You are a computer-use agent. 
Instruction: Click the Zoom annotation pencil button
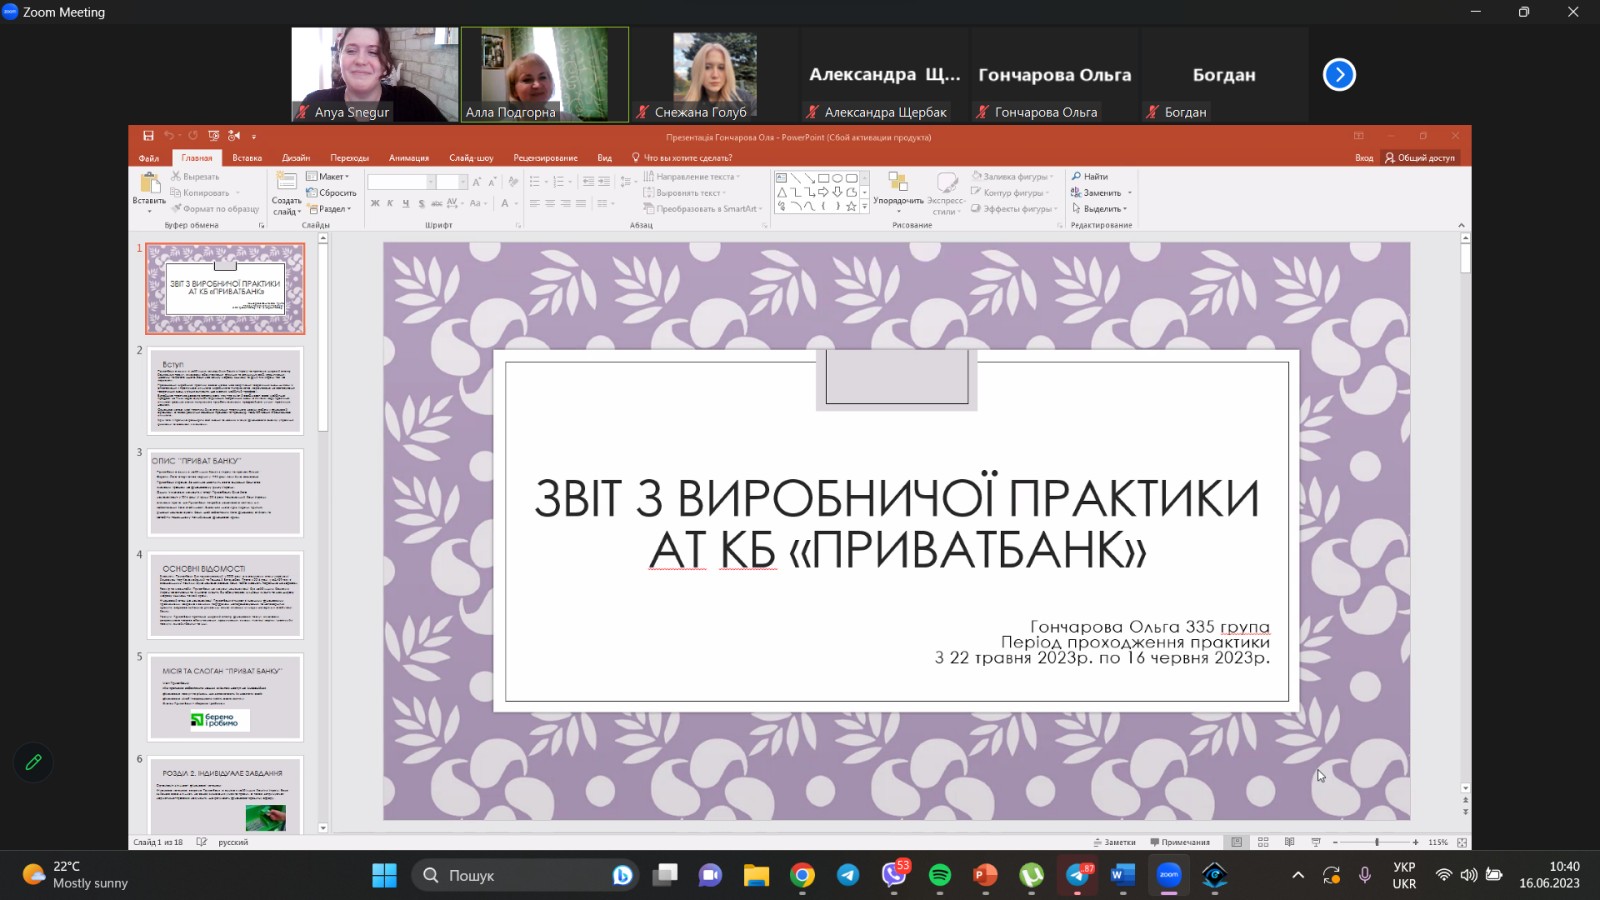point(33,762)
